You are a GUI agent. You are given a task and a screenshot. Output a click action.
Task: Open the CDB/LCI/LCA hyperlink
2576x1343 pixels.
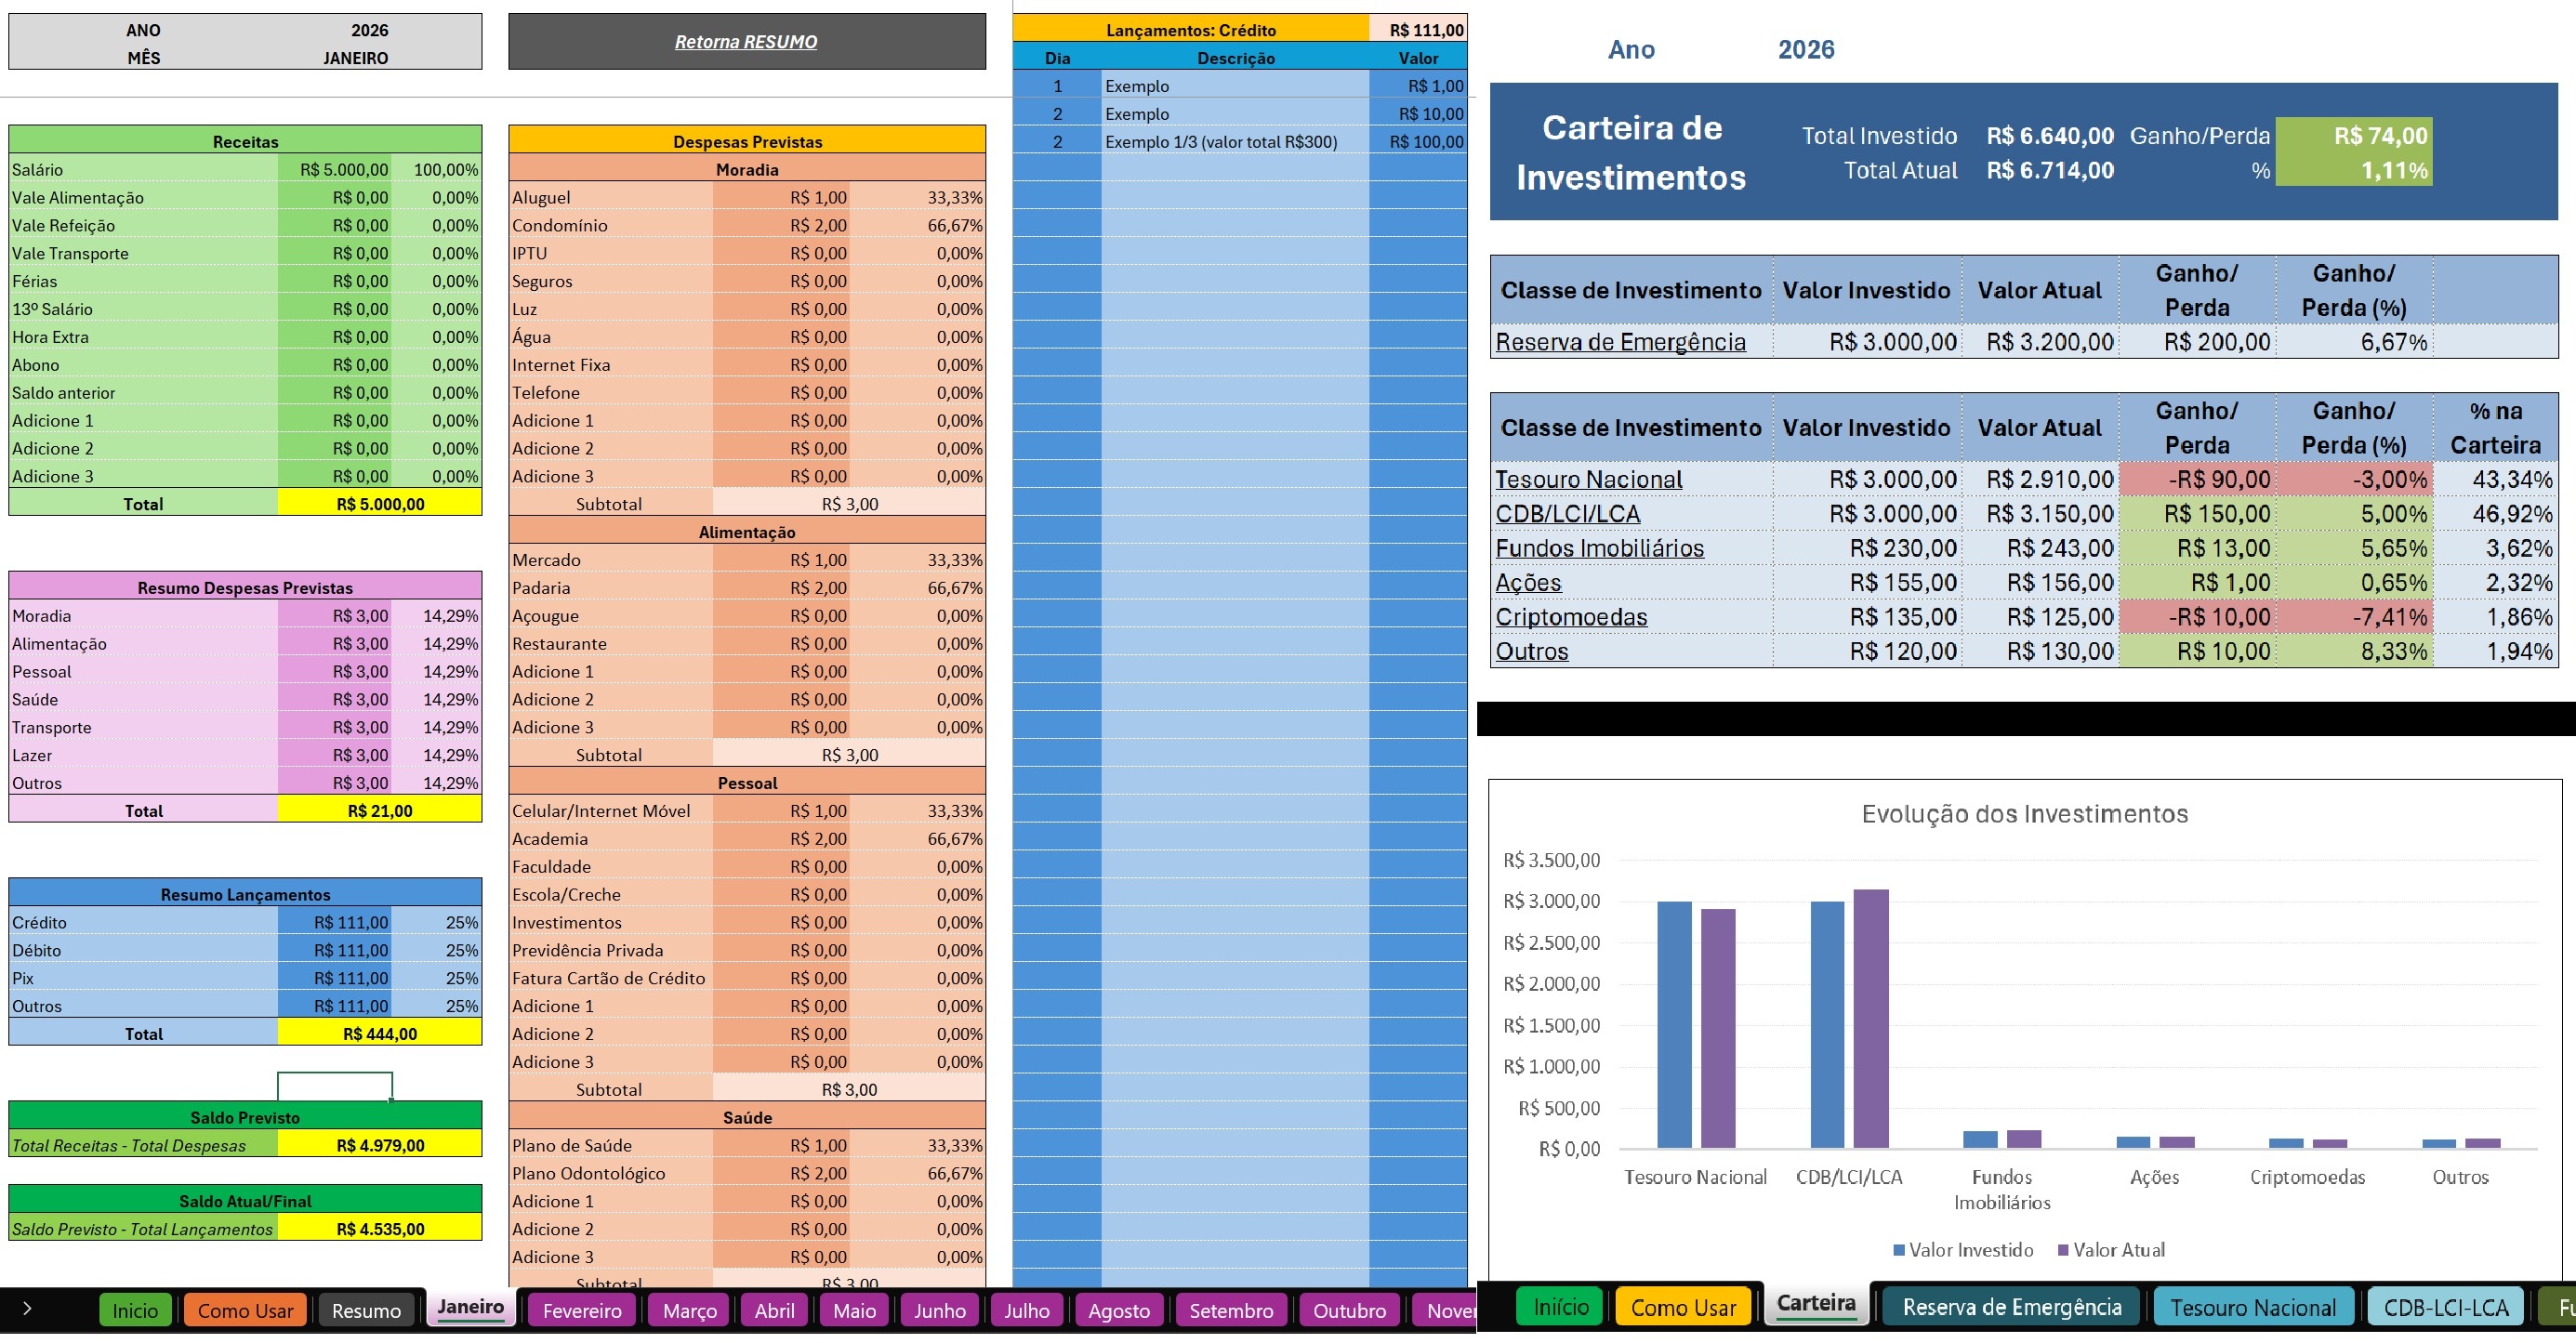(x=1567, y=514)
